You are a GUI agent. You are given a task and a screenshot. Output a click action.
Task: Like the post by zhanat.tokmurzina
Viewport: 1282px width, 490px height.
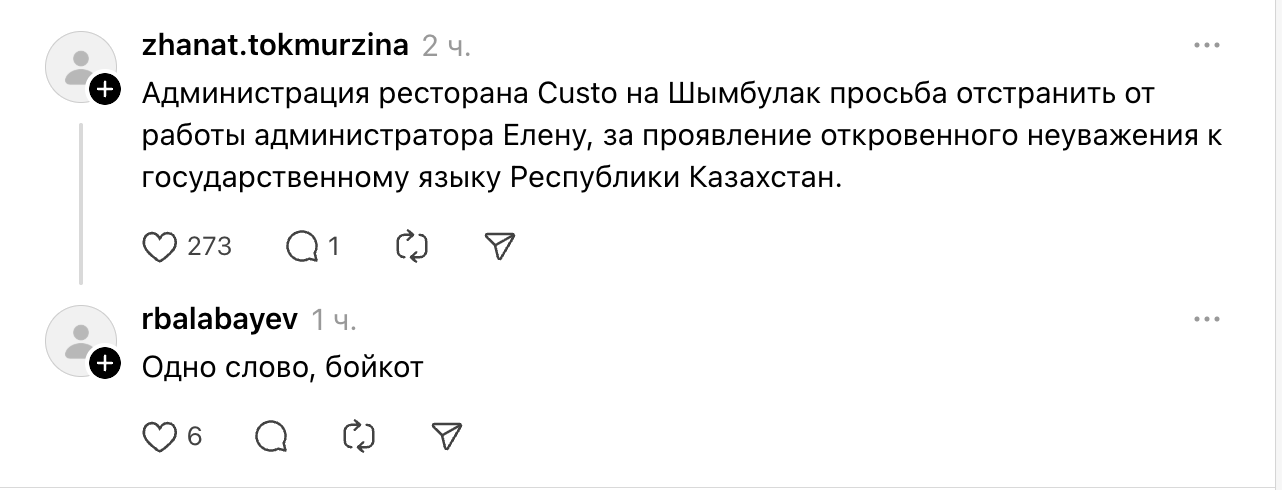tap(159, 246)
